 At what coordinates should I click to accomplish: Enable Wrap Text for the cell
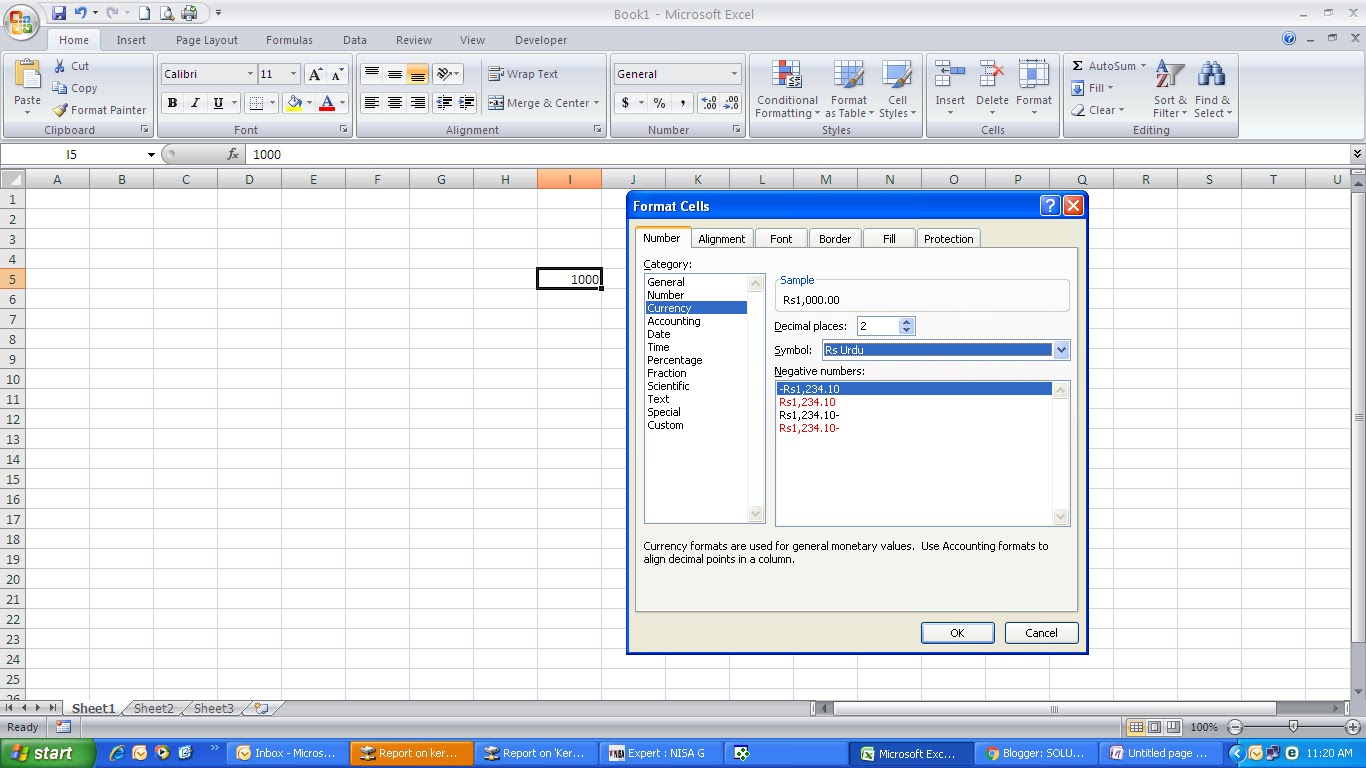click(523, 74)
